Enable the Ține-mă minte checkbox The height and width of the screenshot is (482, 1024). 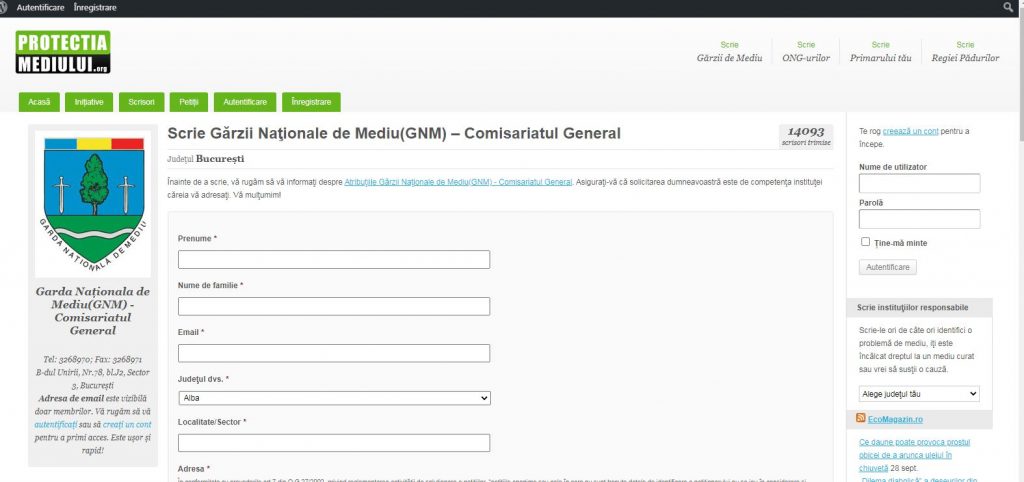pyautogui.click(x=866, y=242)
